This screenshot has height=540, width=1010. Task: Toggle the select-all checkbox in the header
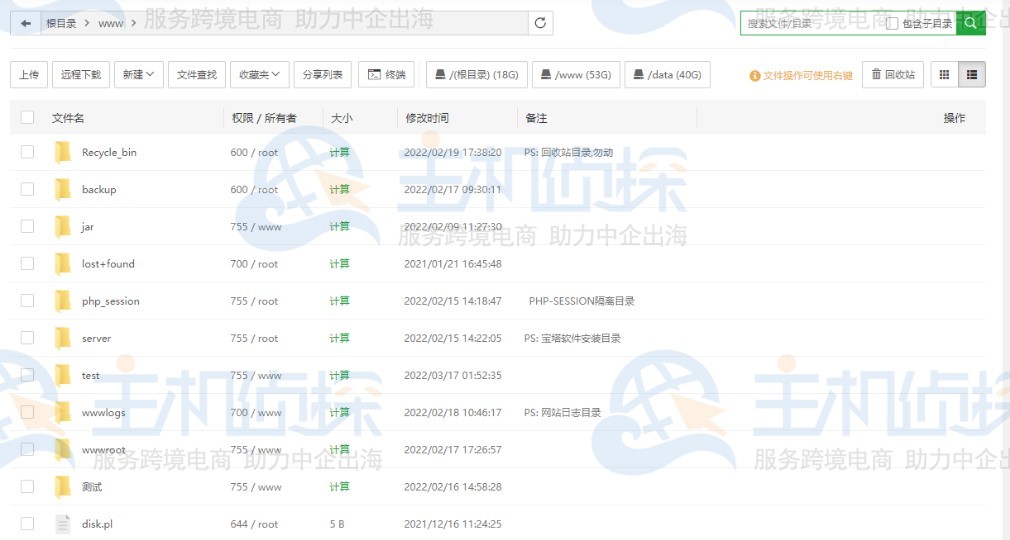click(27, 118)
